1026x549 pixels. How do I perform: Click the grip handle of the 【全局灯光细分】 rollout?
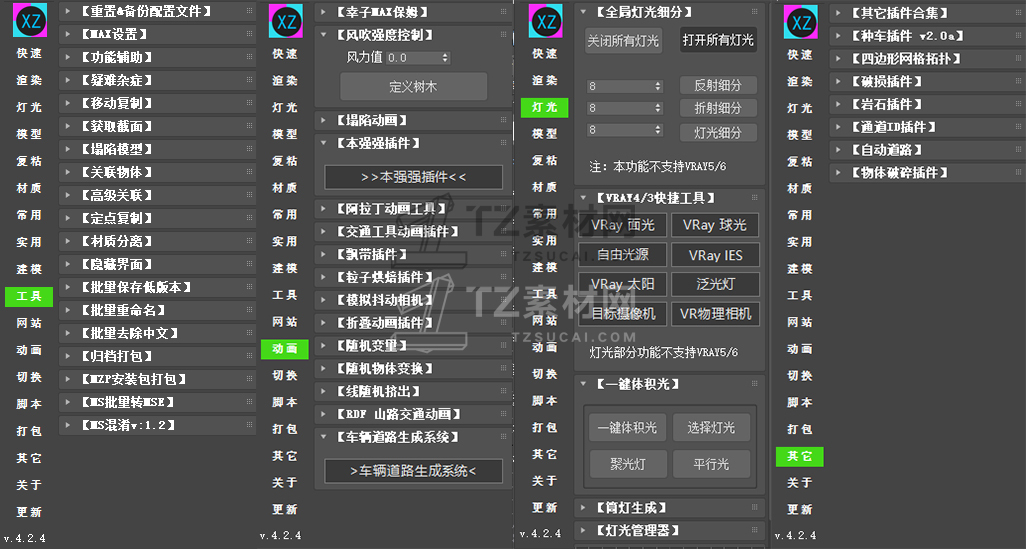pyautogui.click(x=754, y=12)
